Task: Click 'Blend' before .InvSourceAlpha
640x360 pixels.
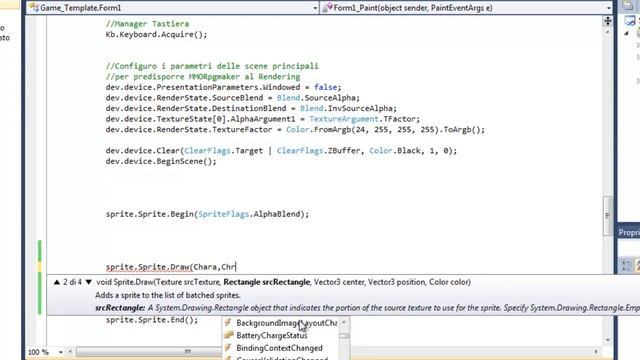Action: pos(311,109)
